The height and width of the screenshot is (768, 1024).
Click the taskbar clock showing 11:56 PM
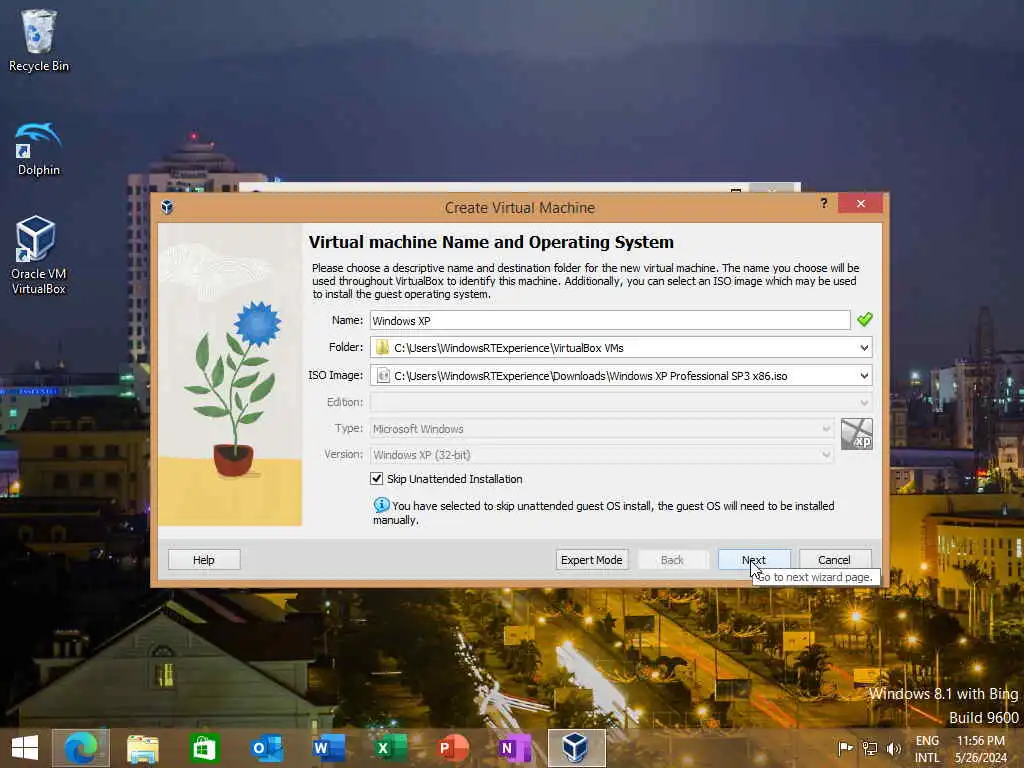[981, 748]
